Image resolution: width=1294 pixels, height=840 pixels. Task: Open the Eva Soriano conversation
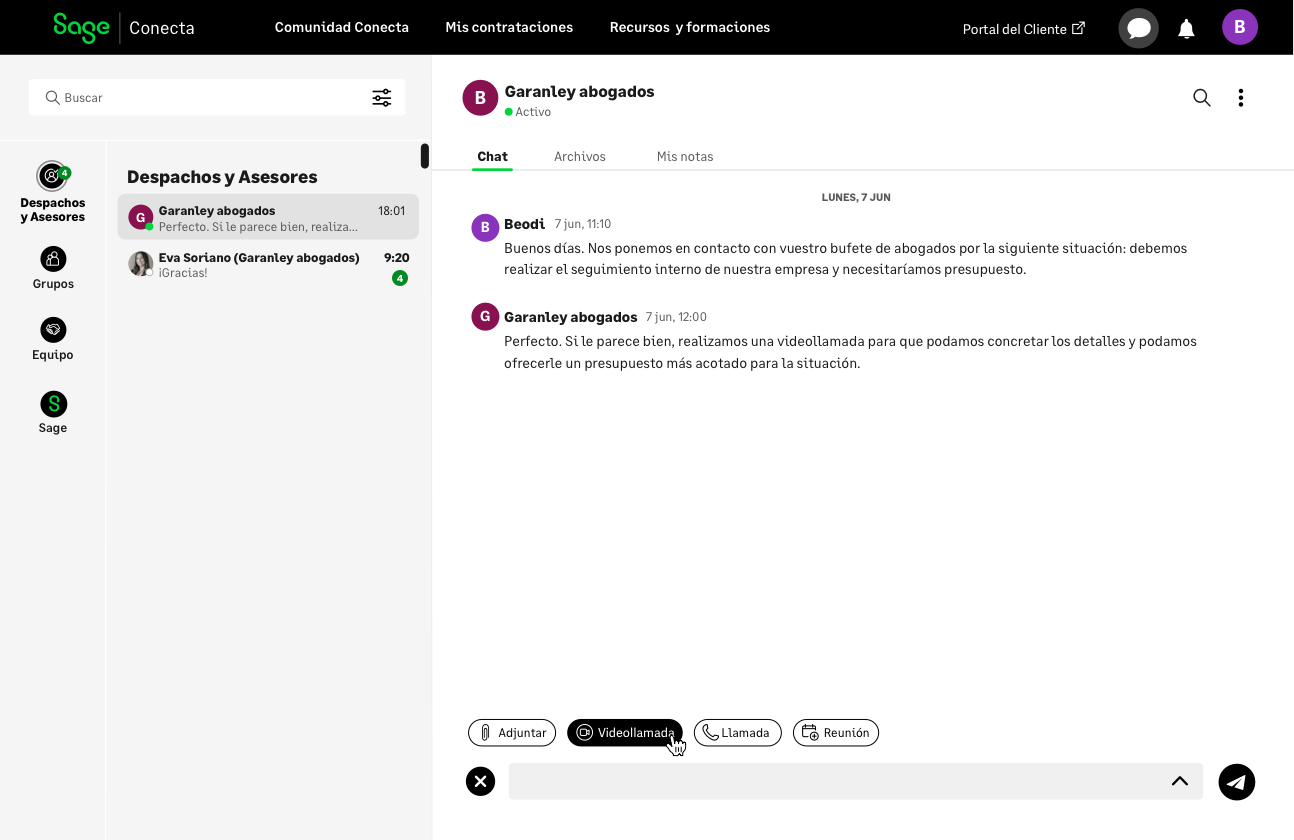point(268,265)
